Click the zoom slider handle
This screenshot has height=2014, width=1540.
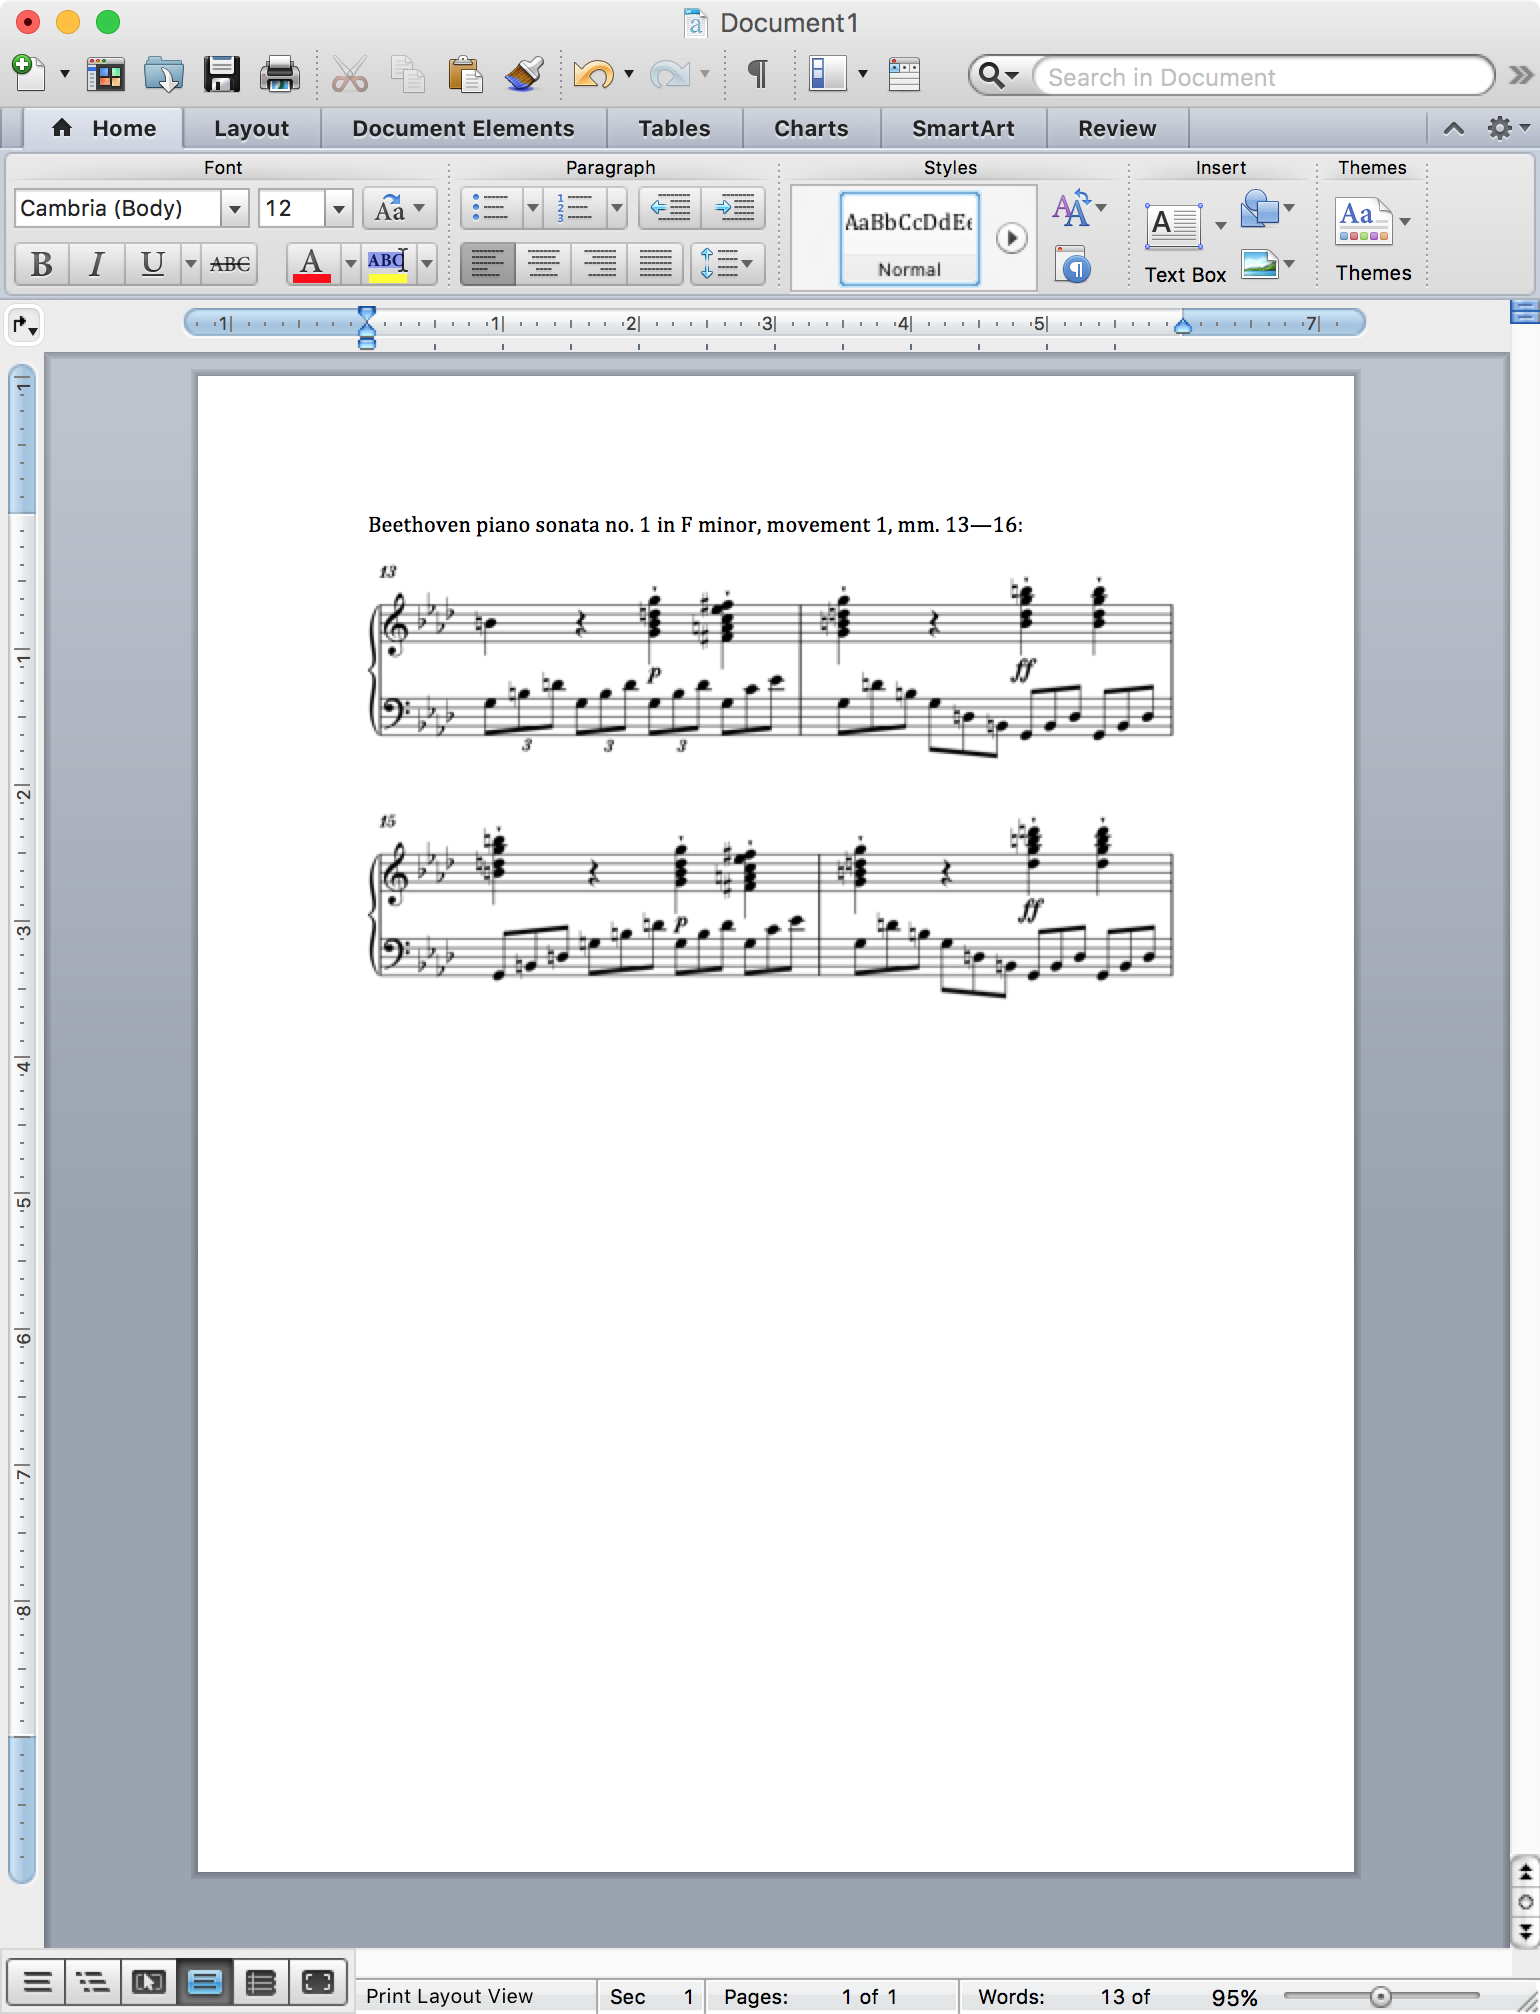point(1380,1997)
